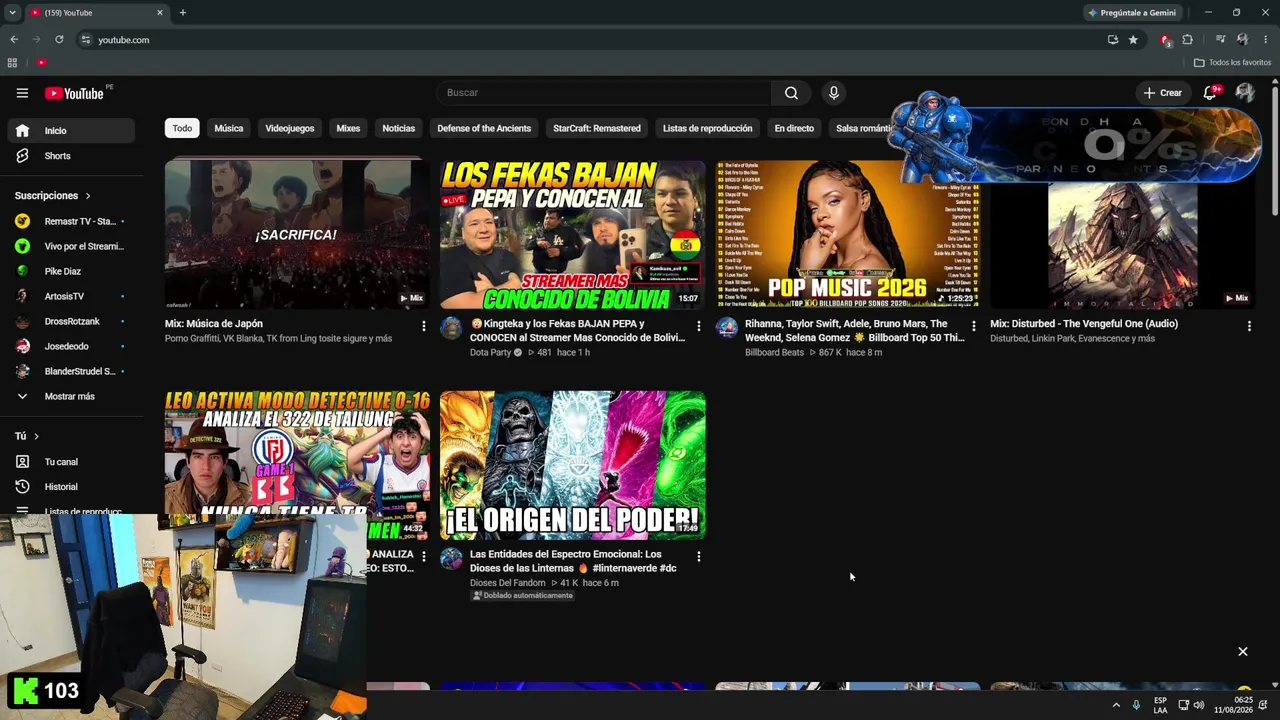Click the search magnifier button

pyautogui.click(x=791, y=93)
